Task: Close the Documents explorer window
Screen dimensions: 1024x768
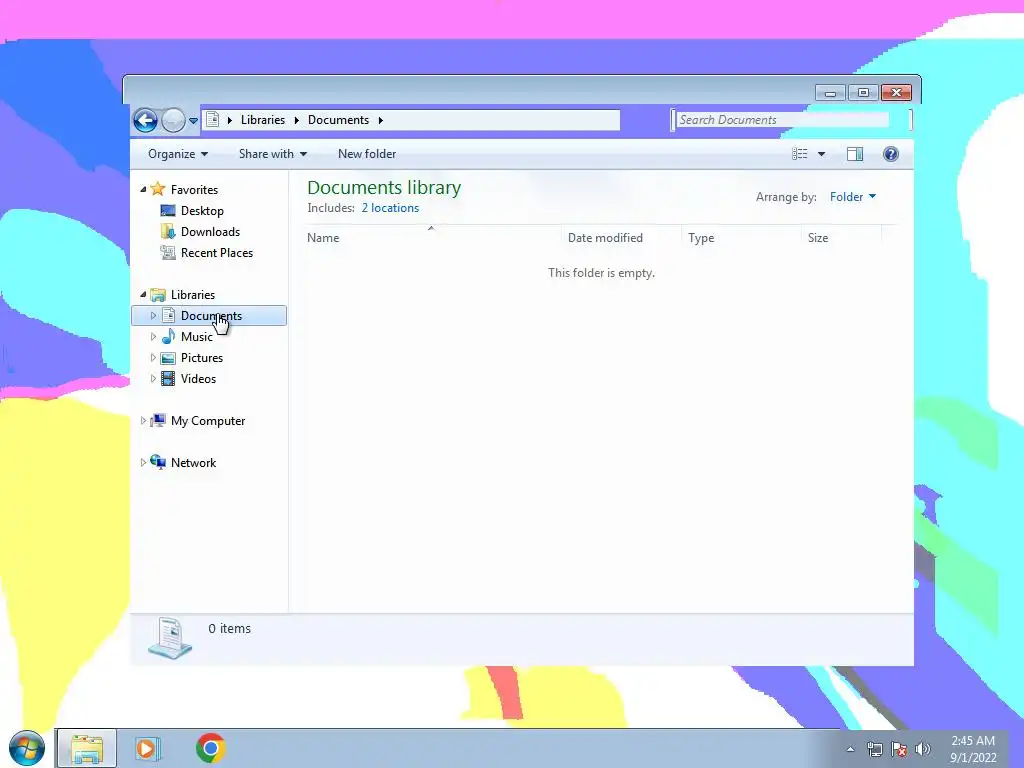Action: coord(896,93)
